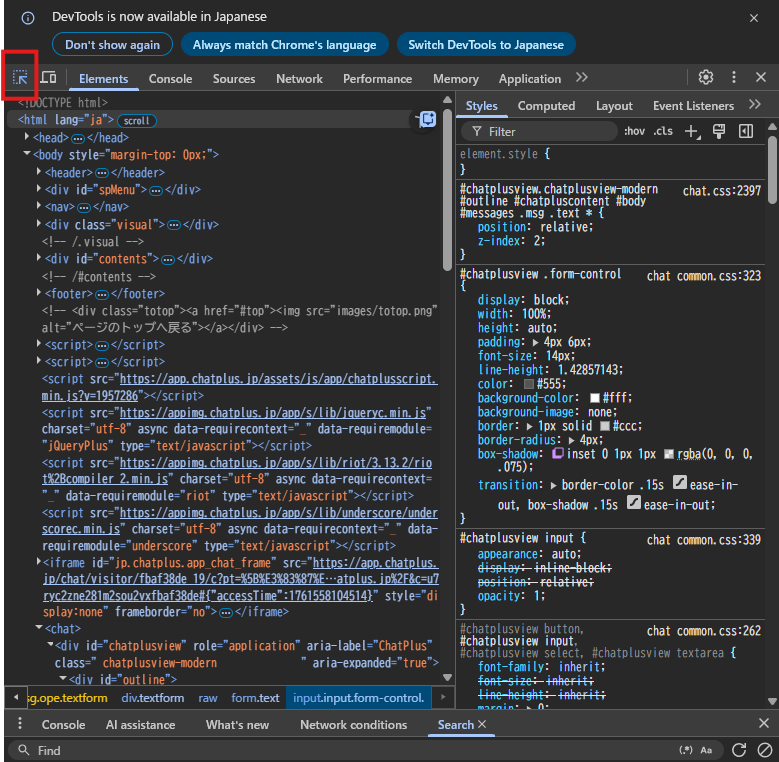779x762 pixels.
Task: Enable the regular expression search toggle
Action: [686, 750]
